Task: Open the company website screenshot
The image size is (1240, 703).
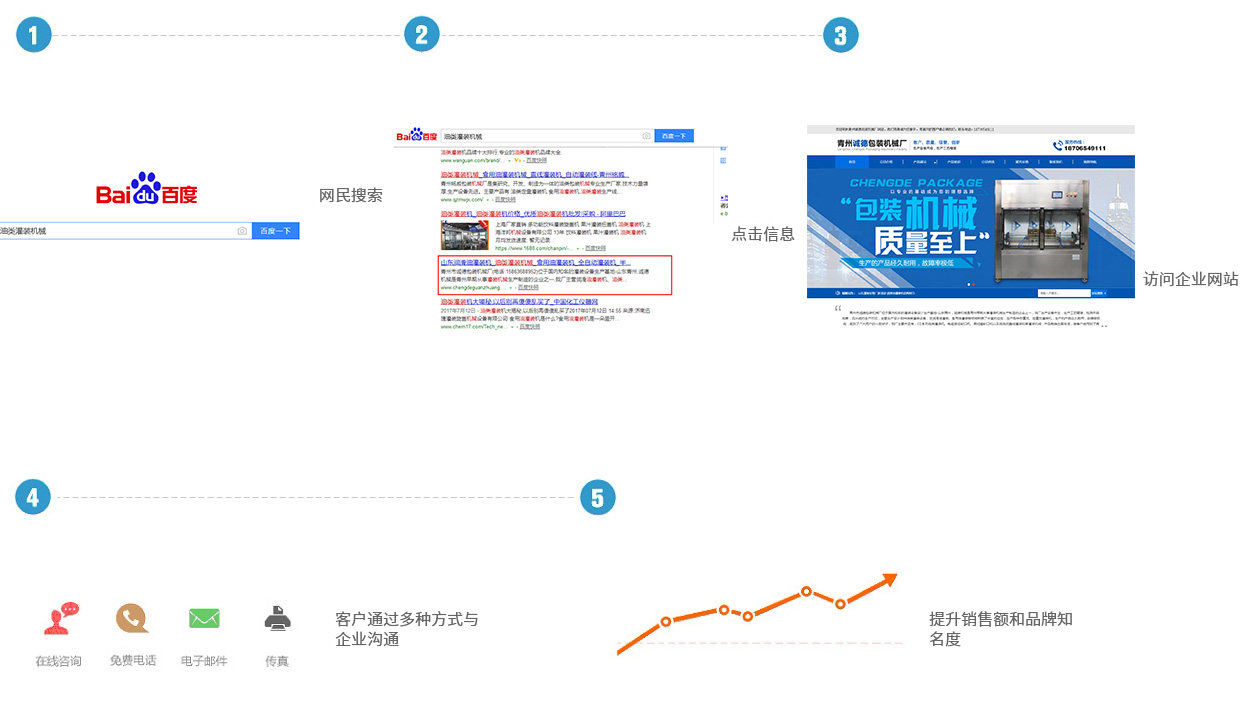Action: point(970,225)
